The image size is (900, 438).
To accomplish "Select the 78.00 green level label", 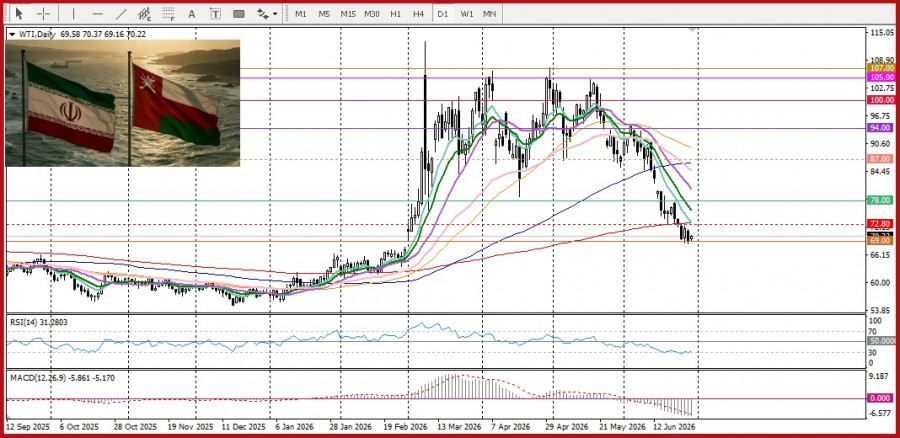I will coord(882,200).
